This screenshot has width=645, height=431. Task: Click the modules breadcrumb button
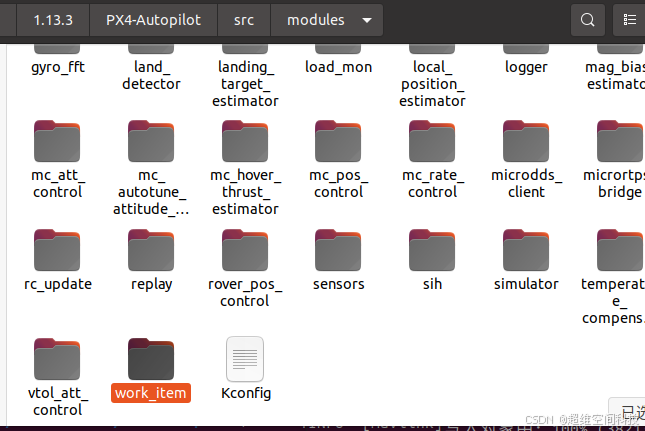click(316, 20)
